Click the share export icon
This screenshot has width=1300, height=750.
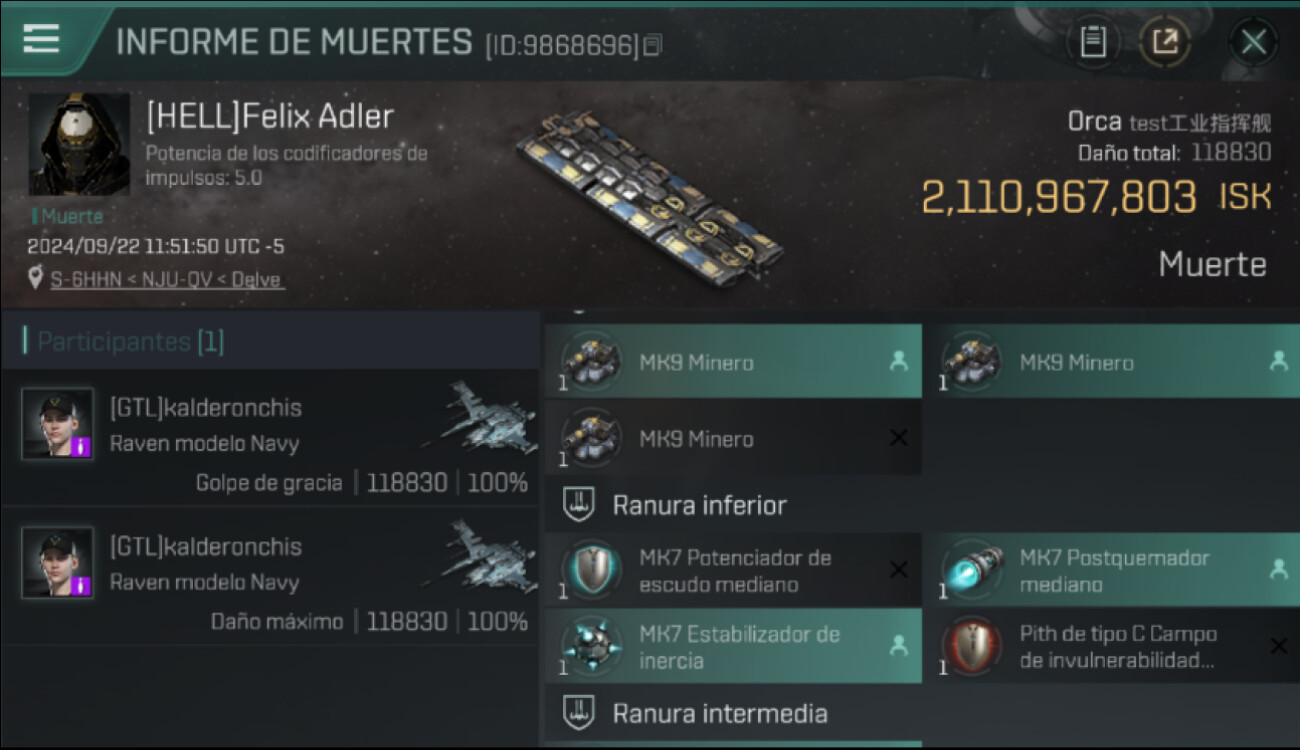(1165, 42)
